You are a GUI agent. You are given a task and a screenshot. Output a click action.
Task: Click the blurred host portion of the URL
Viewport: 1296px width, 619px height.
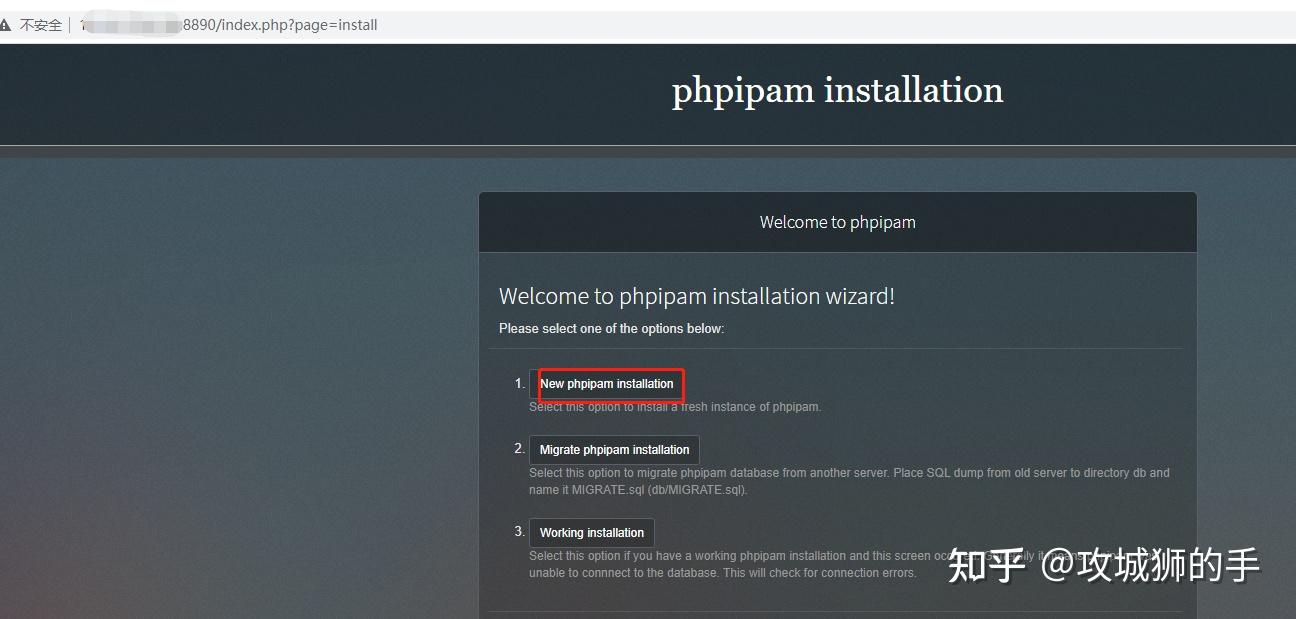(133, 25)
